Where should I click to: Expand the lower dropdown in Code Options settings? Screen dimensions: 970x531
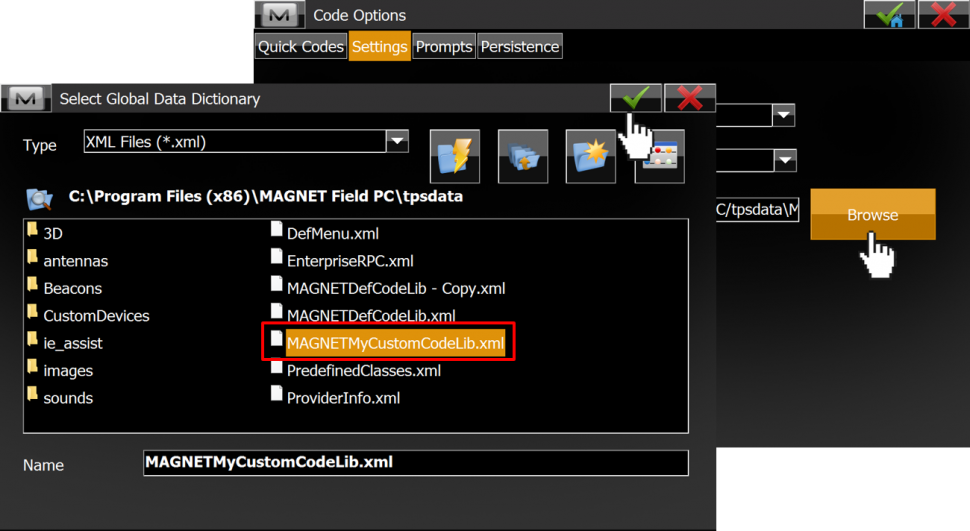click(x=783, y=160)
